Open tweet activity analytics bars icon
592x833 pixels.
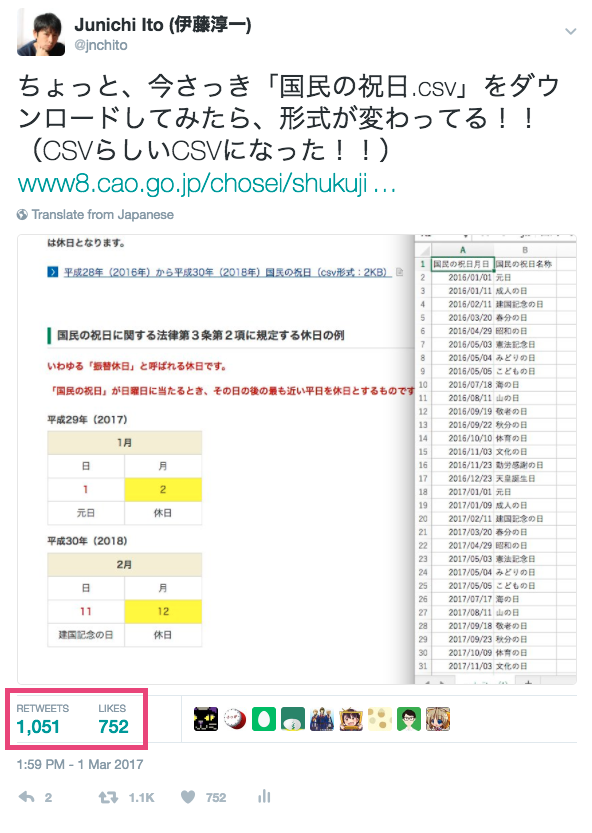pos(264,796)
